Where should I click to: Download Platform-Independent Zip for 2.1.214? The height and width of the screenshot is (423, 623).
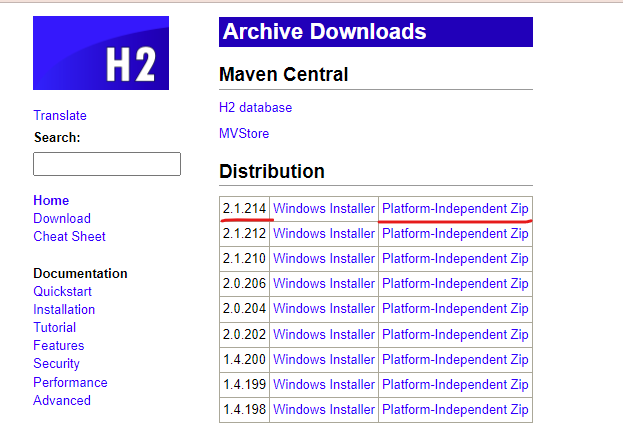click(455, 208)
